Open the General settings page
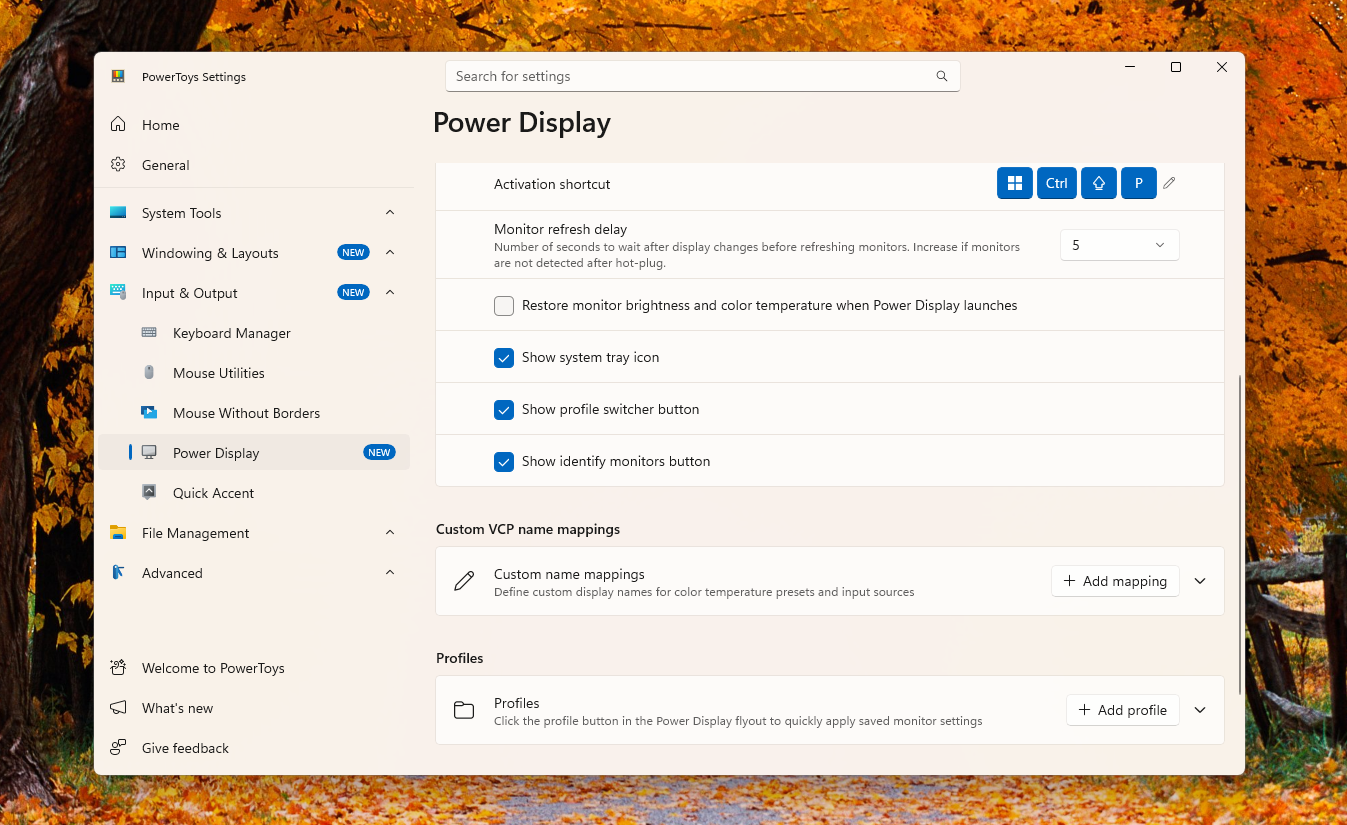Image resolution: width=1347 pixels, height=825 pixels. coord(254,165)
